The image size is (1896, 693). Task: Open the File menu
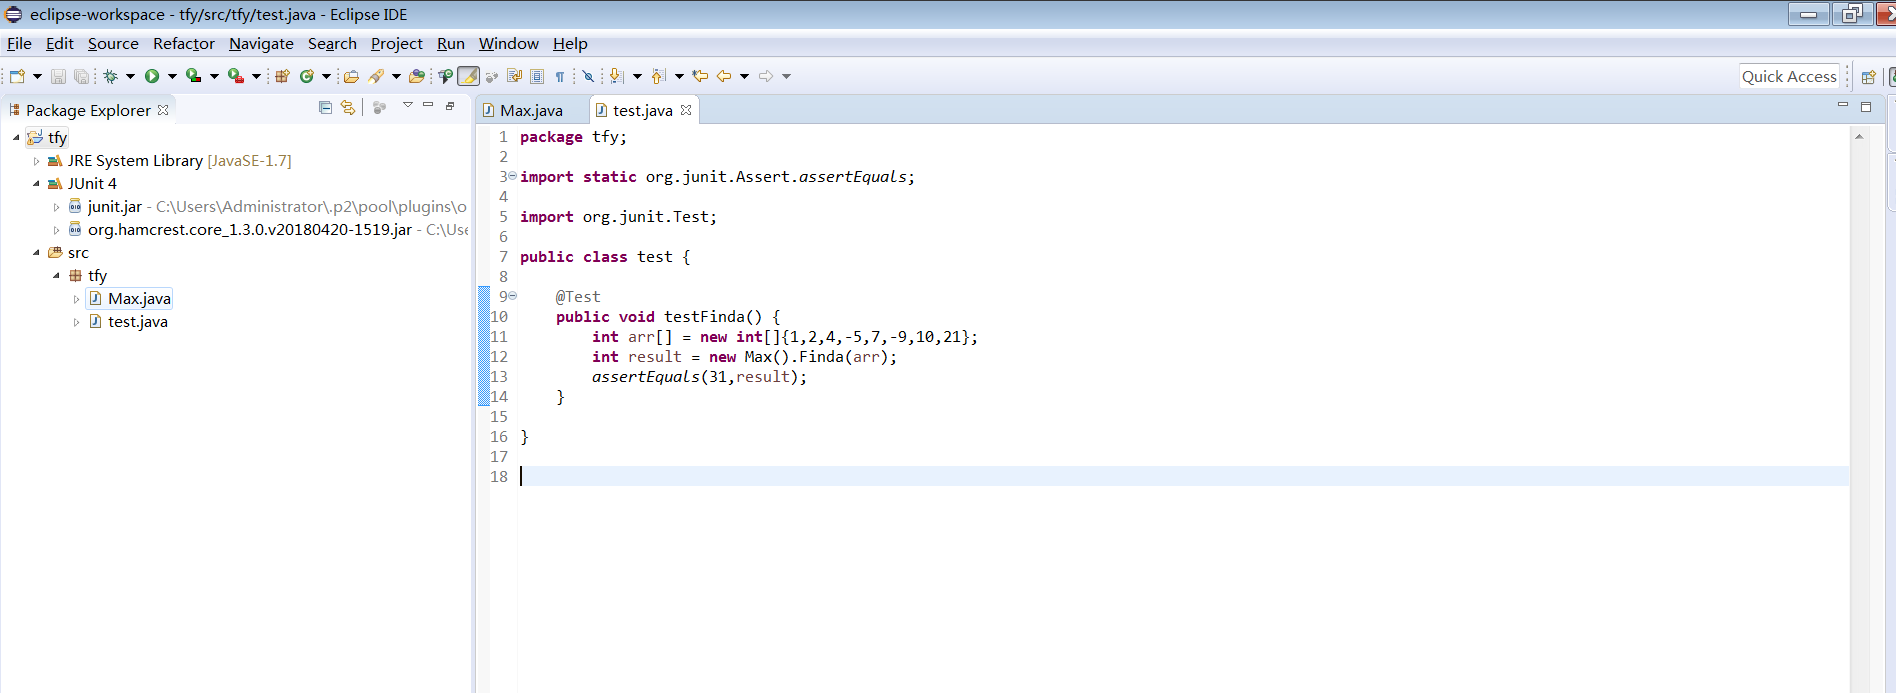click(x=19, y=43)
